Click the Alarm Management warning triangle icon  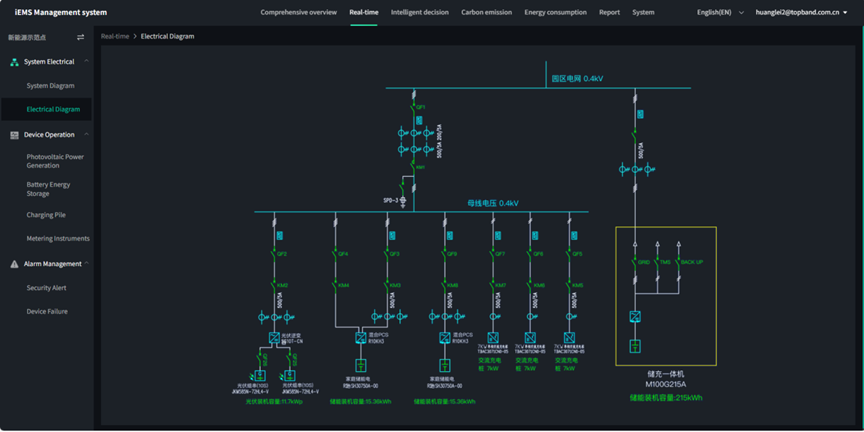coord(14,264)
